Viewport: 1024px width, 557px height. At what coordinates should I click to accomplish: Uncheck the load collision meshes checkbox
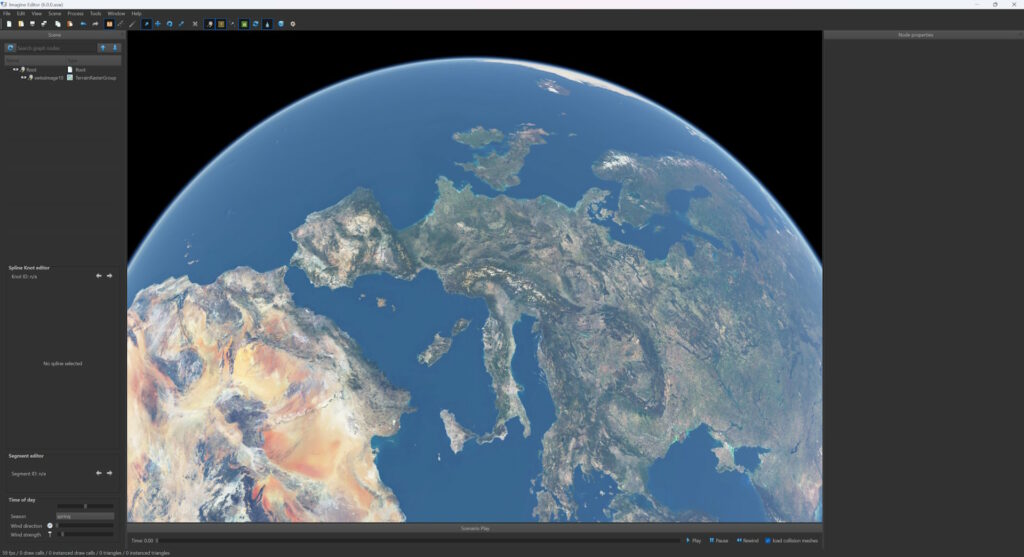(x=767, y=541)
